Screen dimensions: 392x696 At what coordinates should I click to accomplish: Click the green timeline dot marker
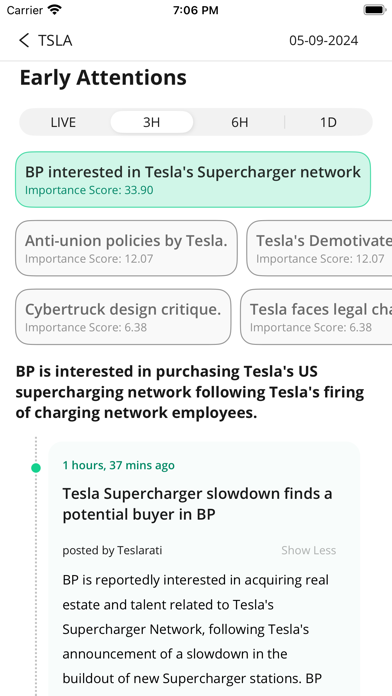point(36,468)
